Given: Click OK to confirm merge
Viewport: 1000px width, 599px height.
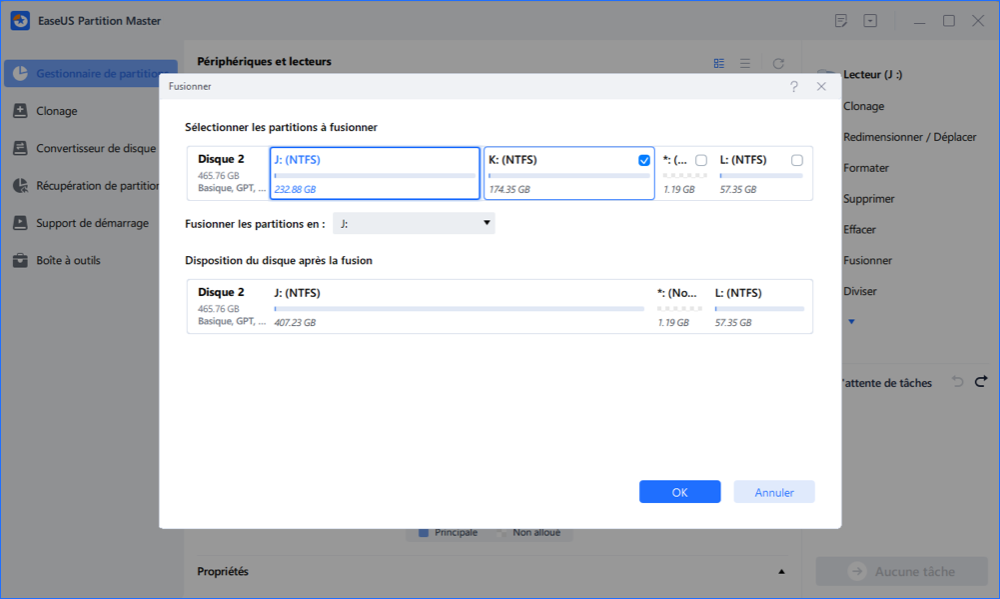Looking at the screenshot, I should pyautogui.click(x=680, y=492).
